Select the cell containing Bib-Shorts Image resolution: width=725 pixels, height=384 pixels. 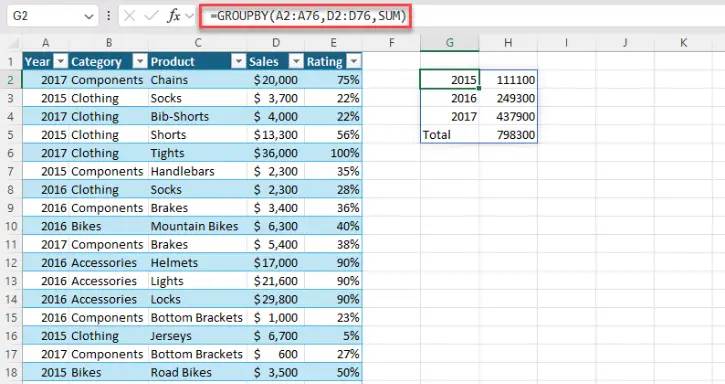click(198, 116)
